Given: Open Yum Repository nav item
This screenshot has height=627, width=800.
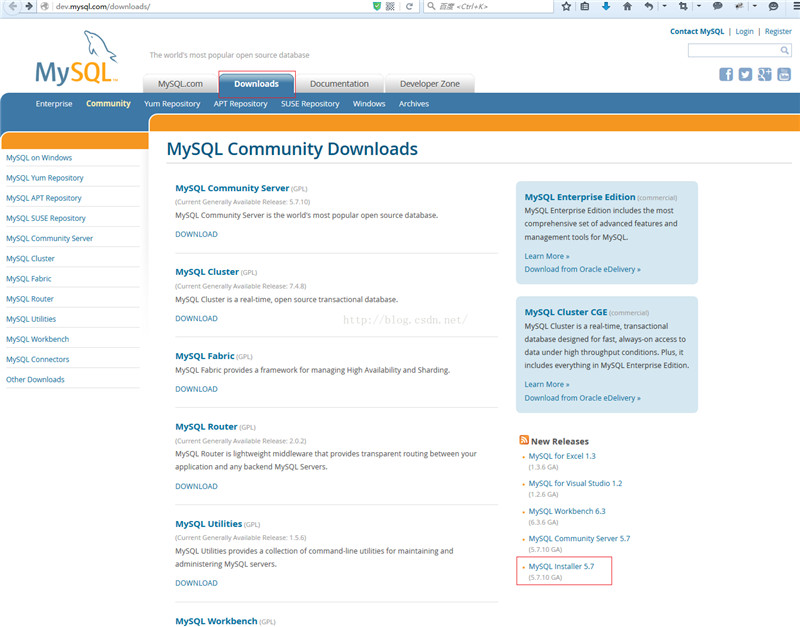Looking at the screenshot, I should [172, 104].
